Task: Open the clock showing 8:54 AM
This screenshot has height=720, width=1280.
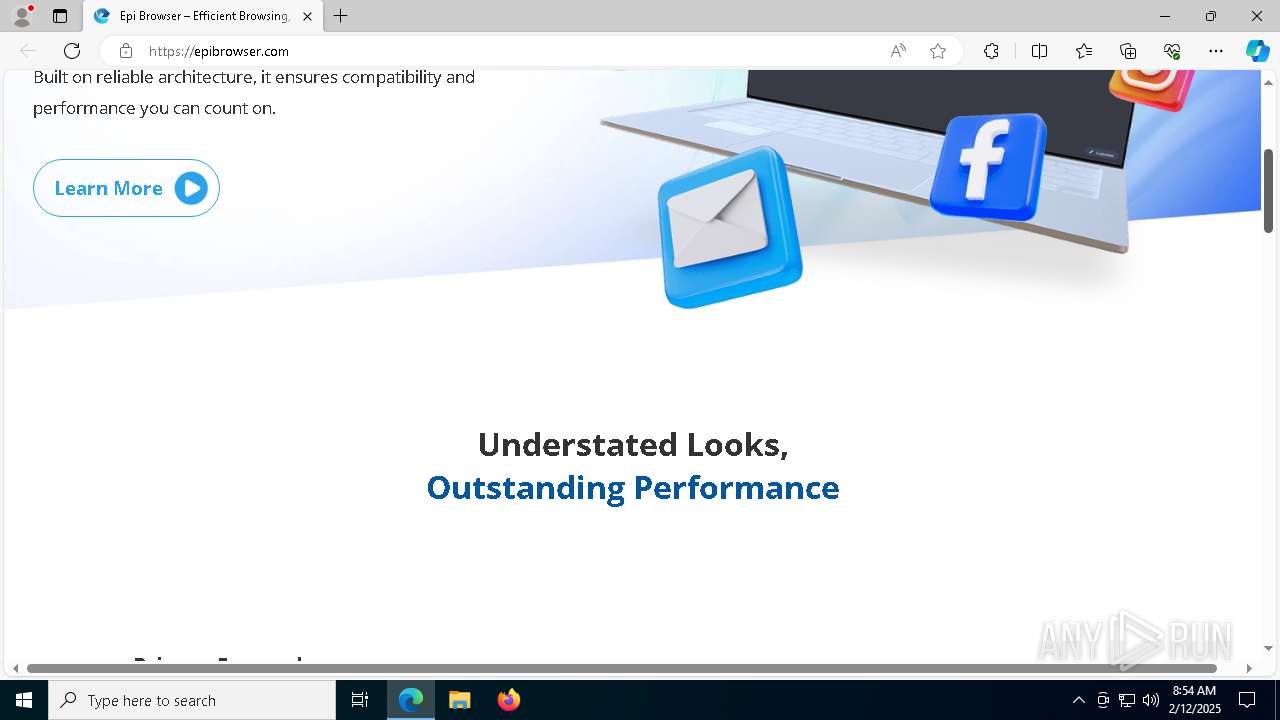Action: tap(1194, 700)
